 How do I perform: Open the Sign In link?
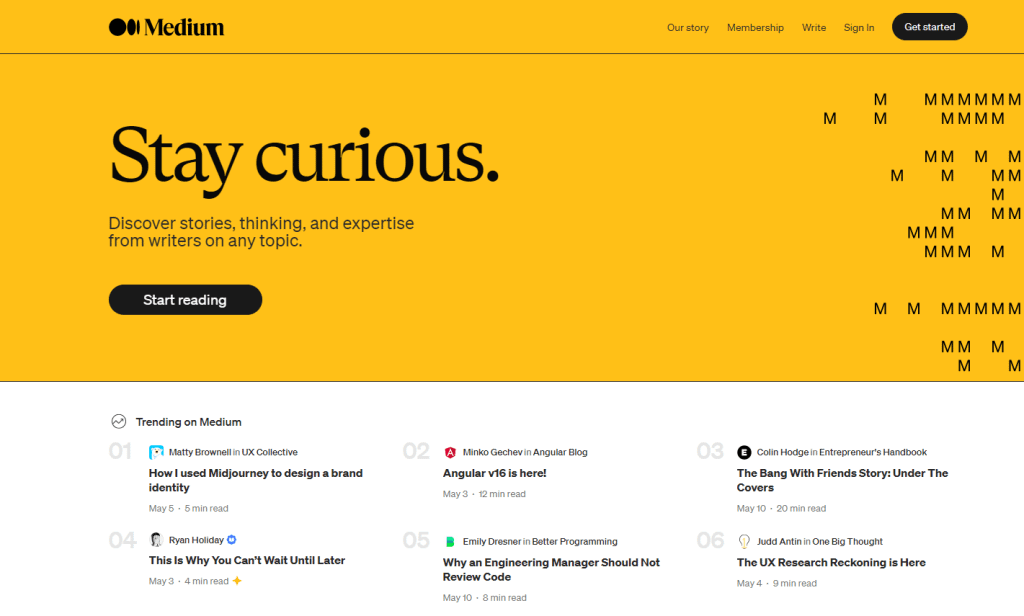[x=859, y=27]
